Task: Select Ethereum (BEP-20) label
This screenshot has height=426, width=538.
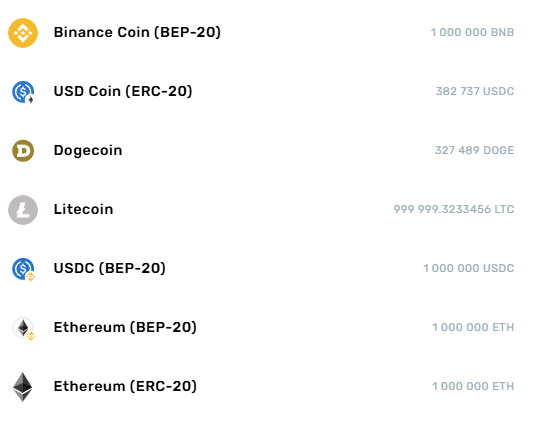Action: coord(125,327)
